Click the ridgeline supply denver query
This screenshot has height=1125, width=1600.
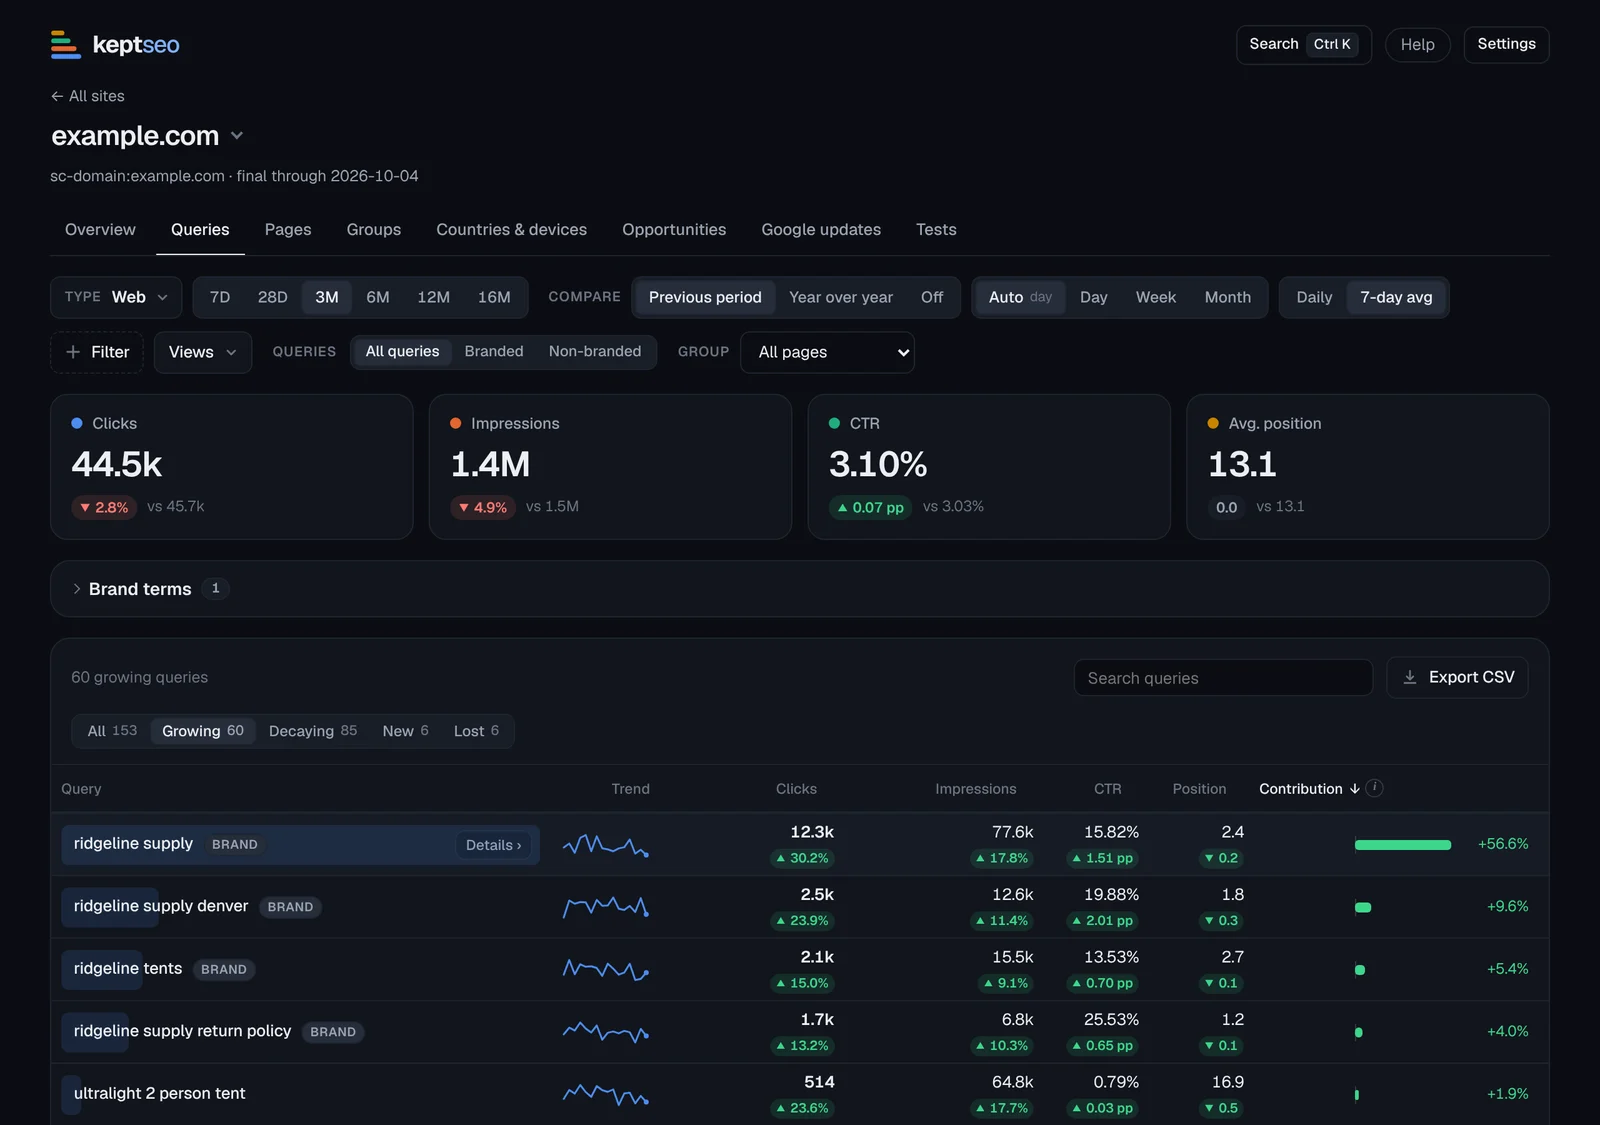coord(160,906)
